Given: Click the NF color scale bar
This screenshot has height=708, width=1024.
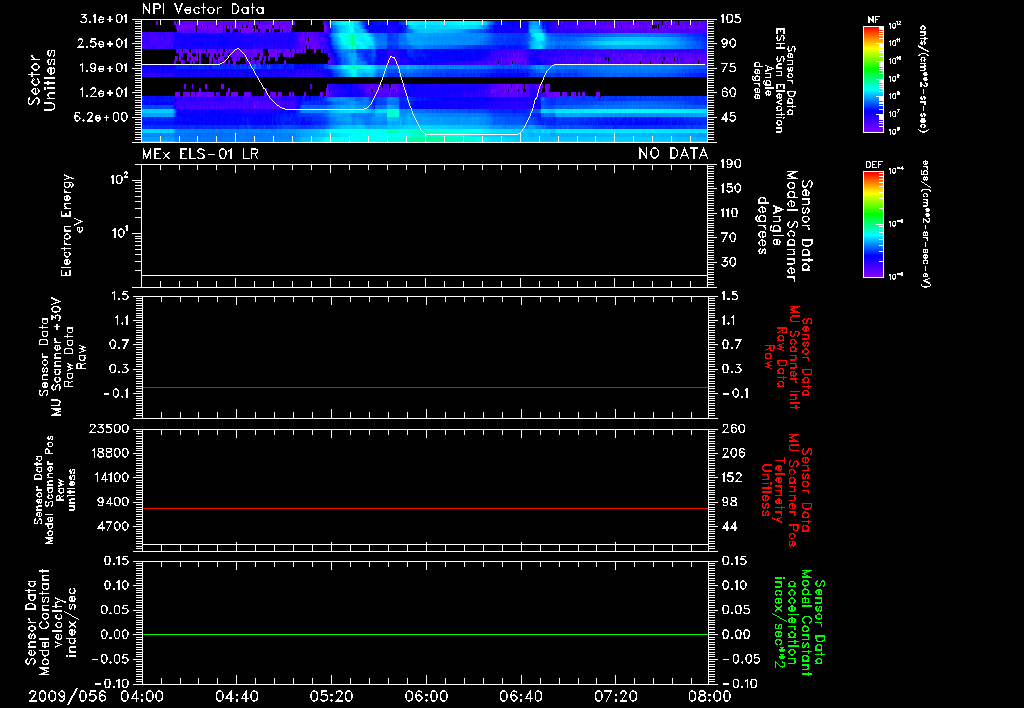Looking at the screenshot, I should pyautogui.click(x=873, y=78).
